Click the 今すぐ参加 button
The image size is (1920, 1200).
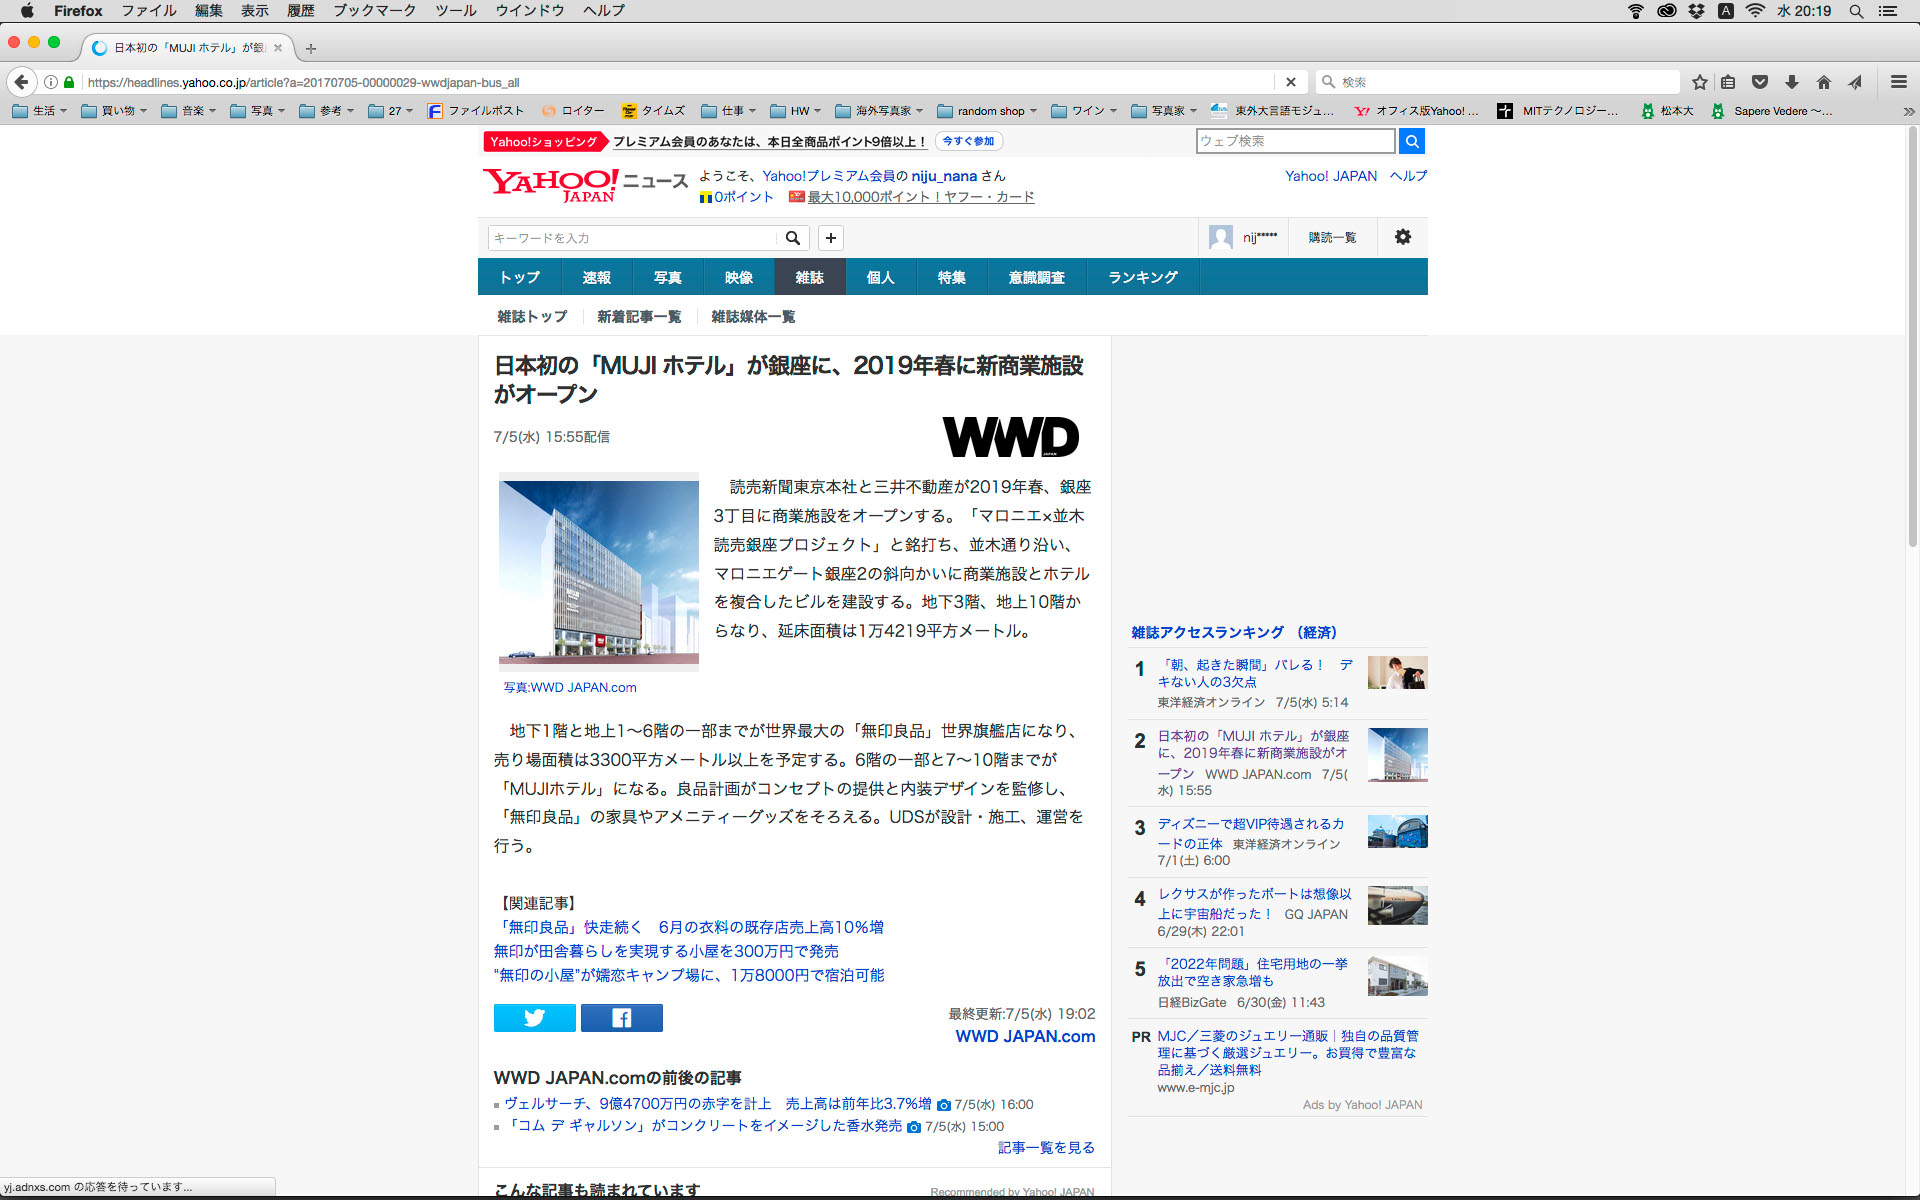tap(968, 141)
